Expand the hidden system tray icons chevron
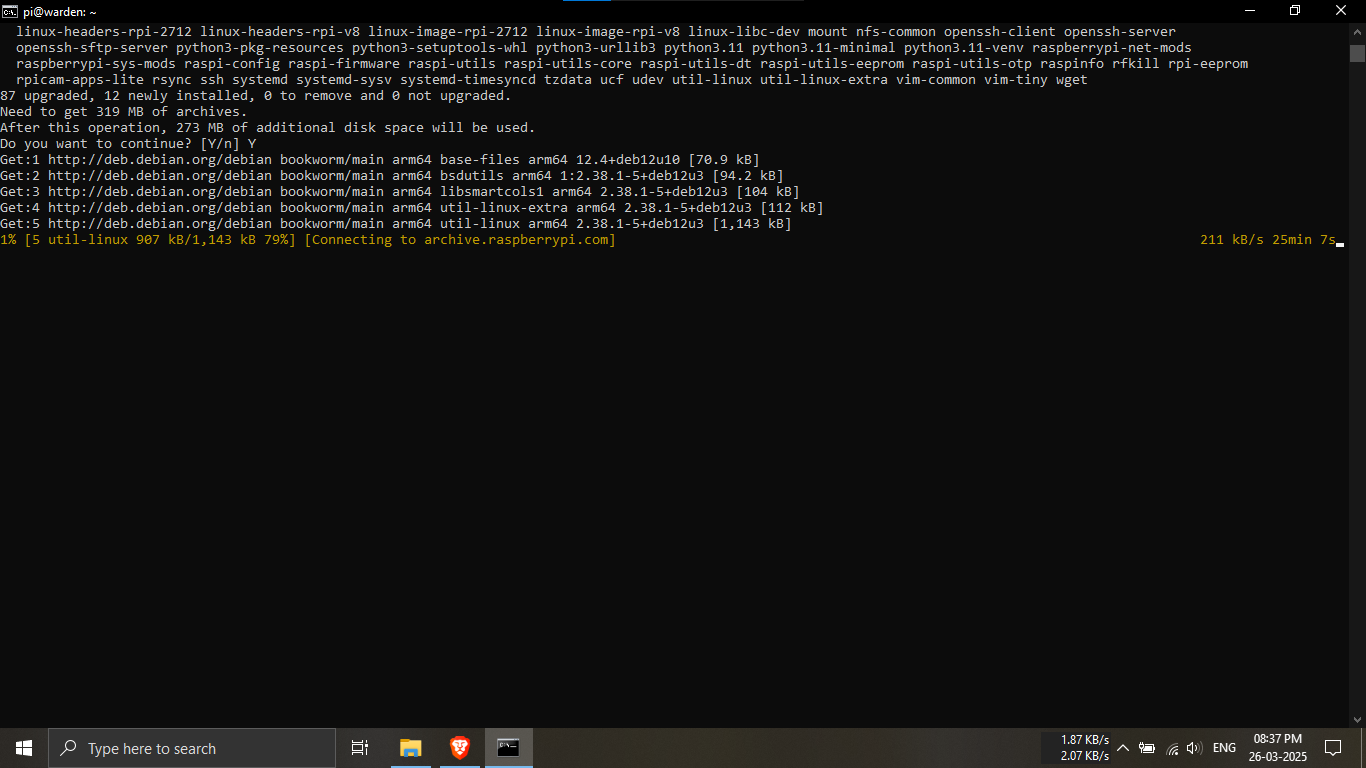1366x768 pixels. click(1123, 748)
